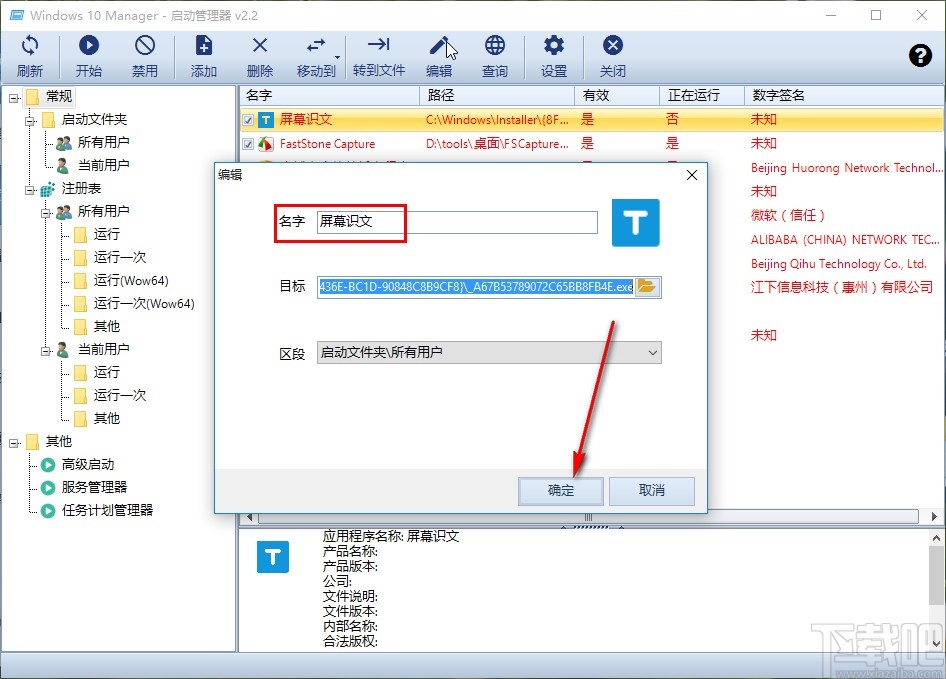The height and width of the screenshot is (679, 946).
Task: Click the 开始 (Start) toolbar icon
Action: pyautogui.click(x=88, y=55)
